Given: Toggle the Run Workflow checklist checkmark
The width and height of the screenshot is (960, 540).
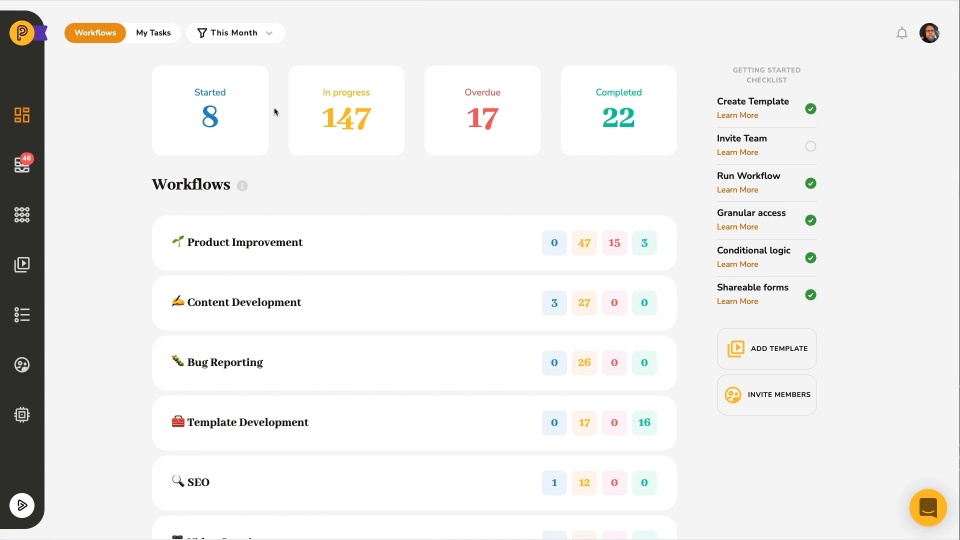Looking at the screenshot, I should coord(811,183).
